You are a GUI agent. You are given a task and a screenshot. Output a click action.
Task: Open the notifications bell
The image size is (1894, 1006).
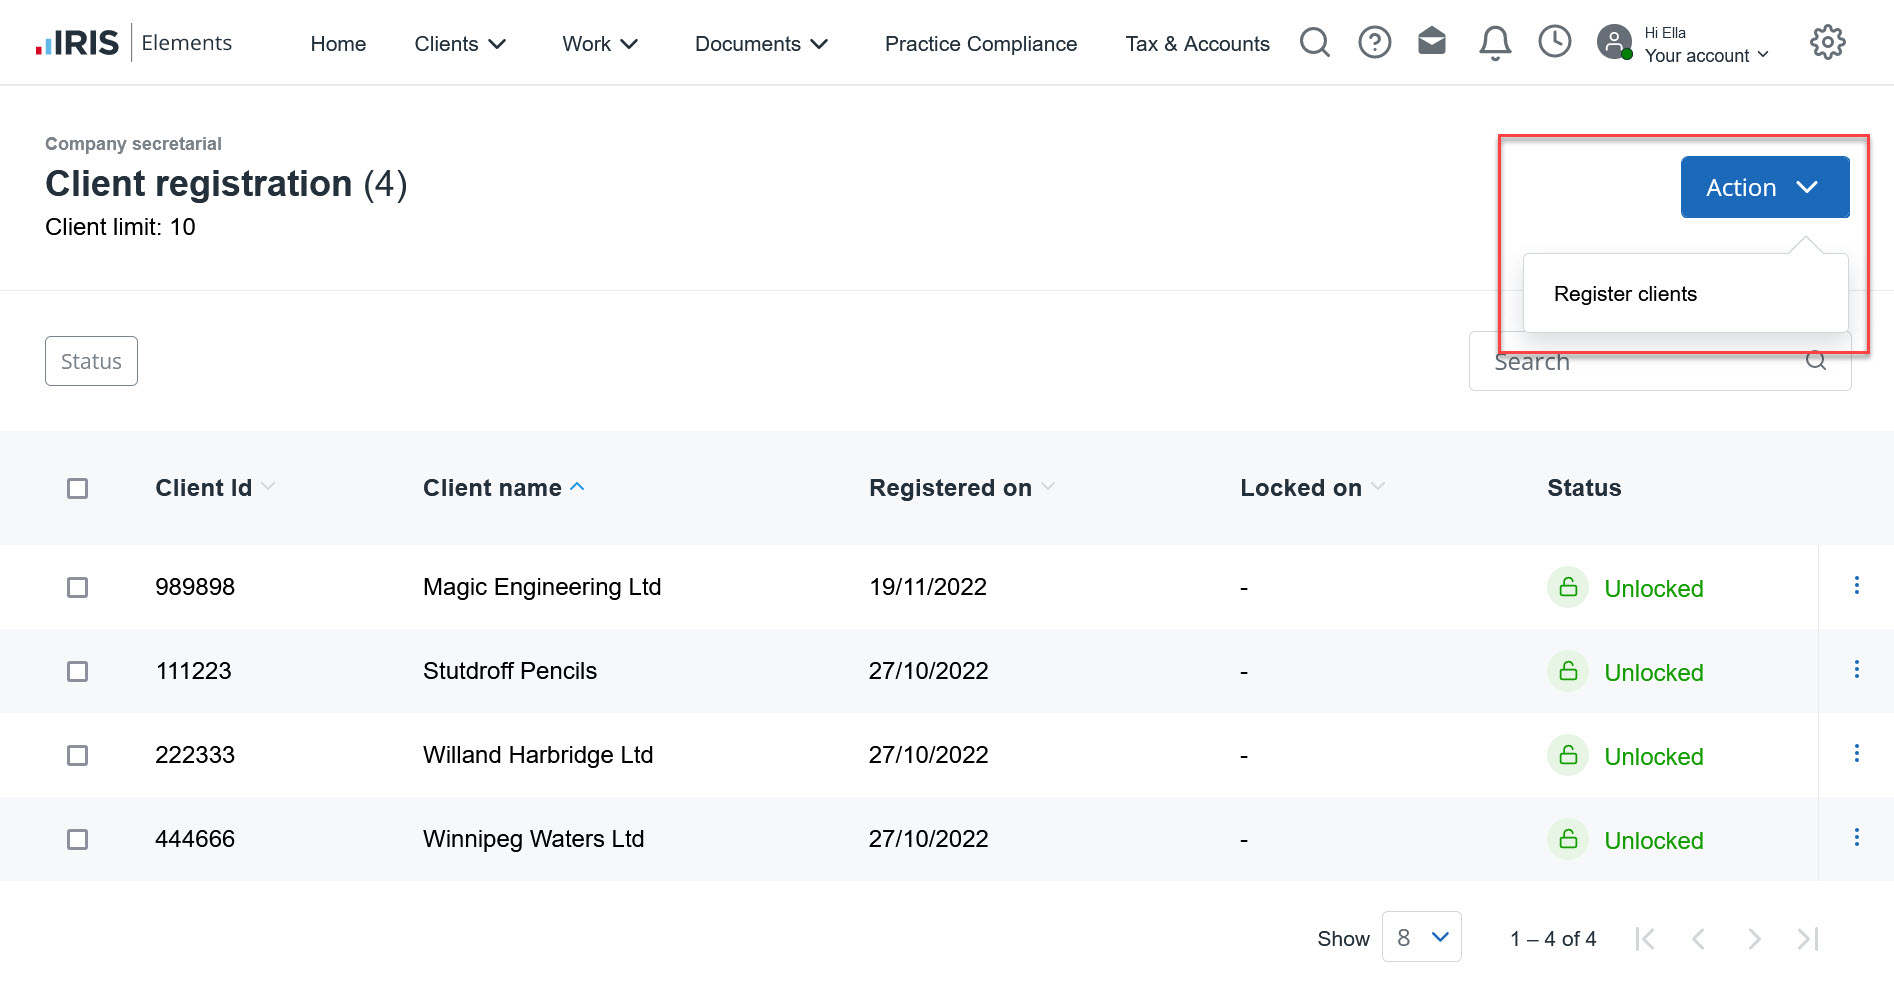click(x=1494, y=43)
